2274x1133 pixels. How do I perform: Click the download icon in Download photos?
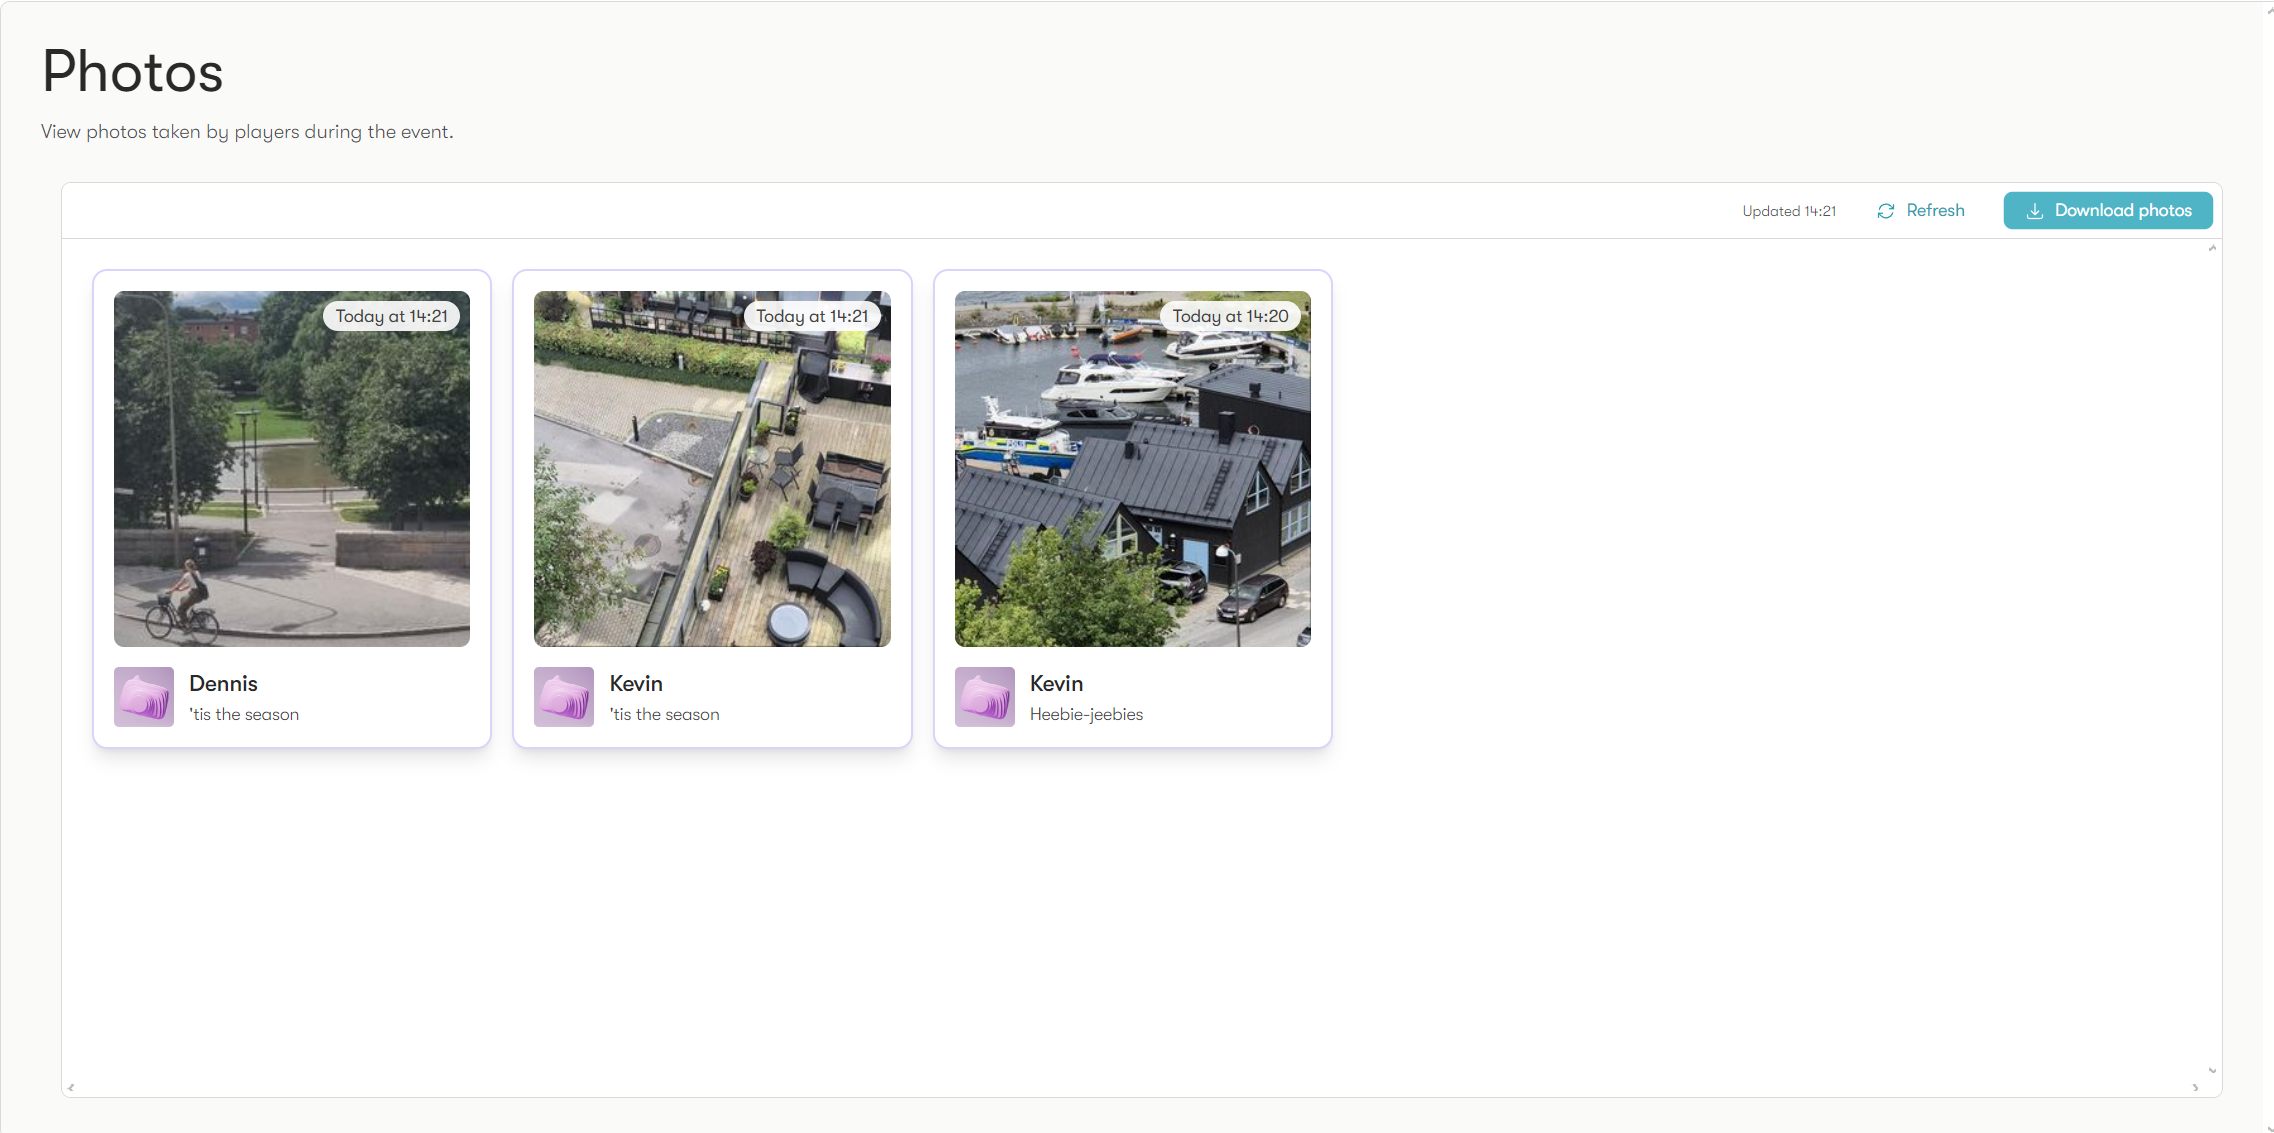[x=2034, y=211]
